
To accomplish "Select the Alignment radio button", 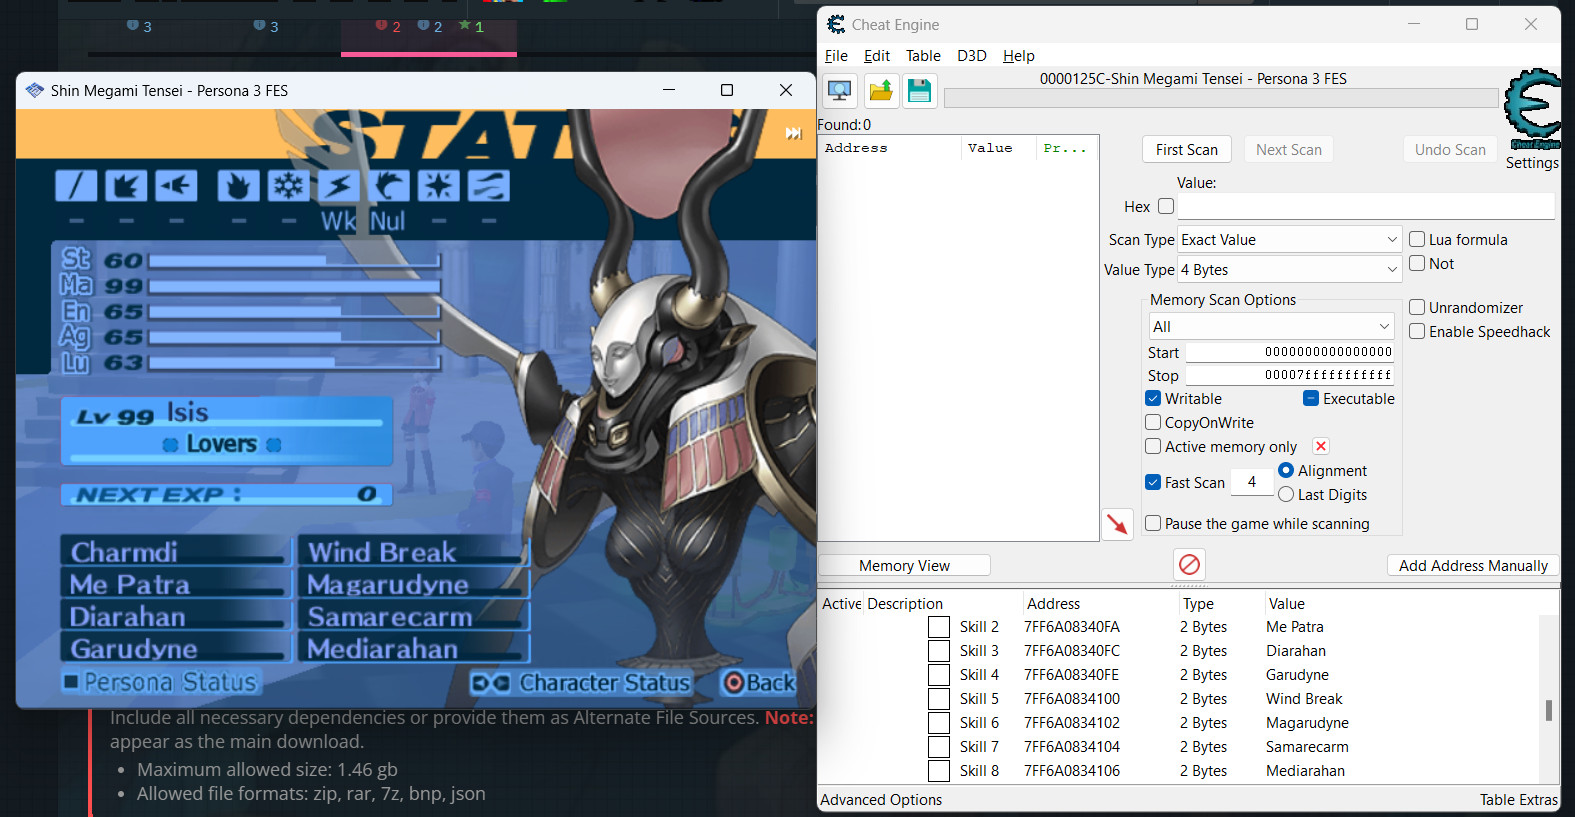I will 1286,470.
